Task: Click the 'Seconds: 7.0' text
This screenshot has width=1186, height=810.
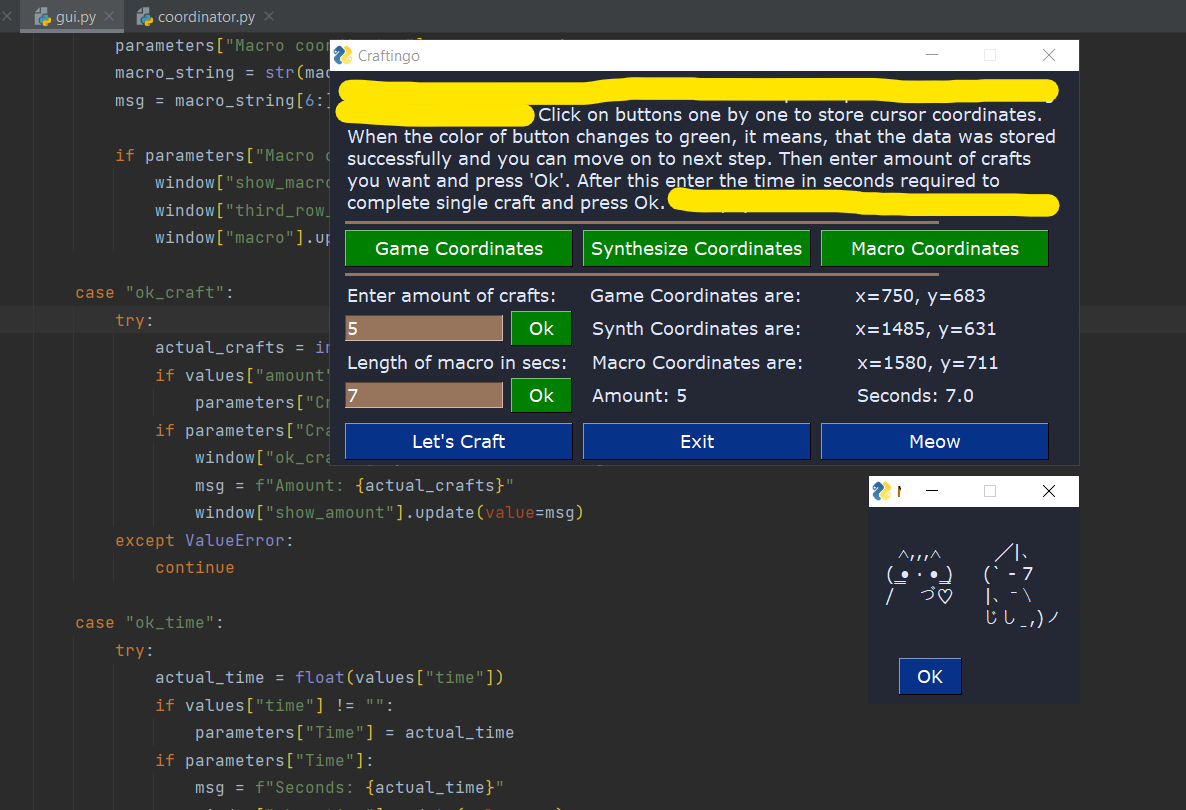Action: point(915,396)
